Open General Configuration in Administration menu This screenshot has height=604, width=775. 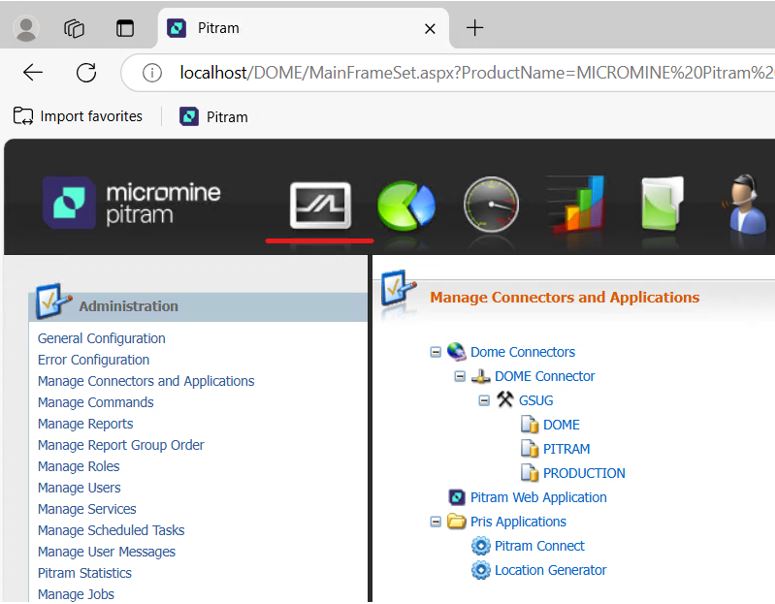click(x=101, y=338)
